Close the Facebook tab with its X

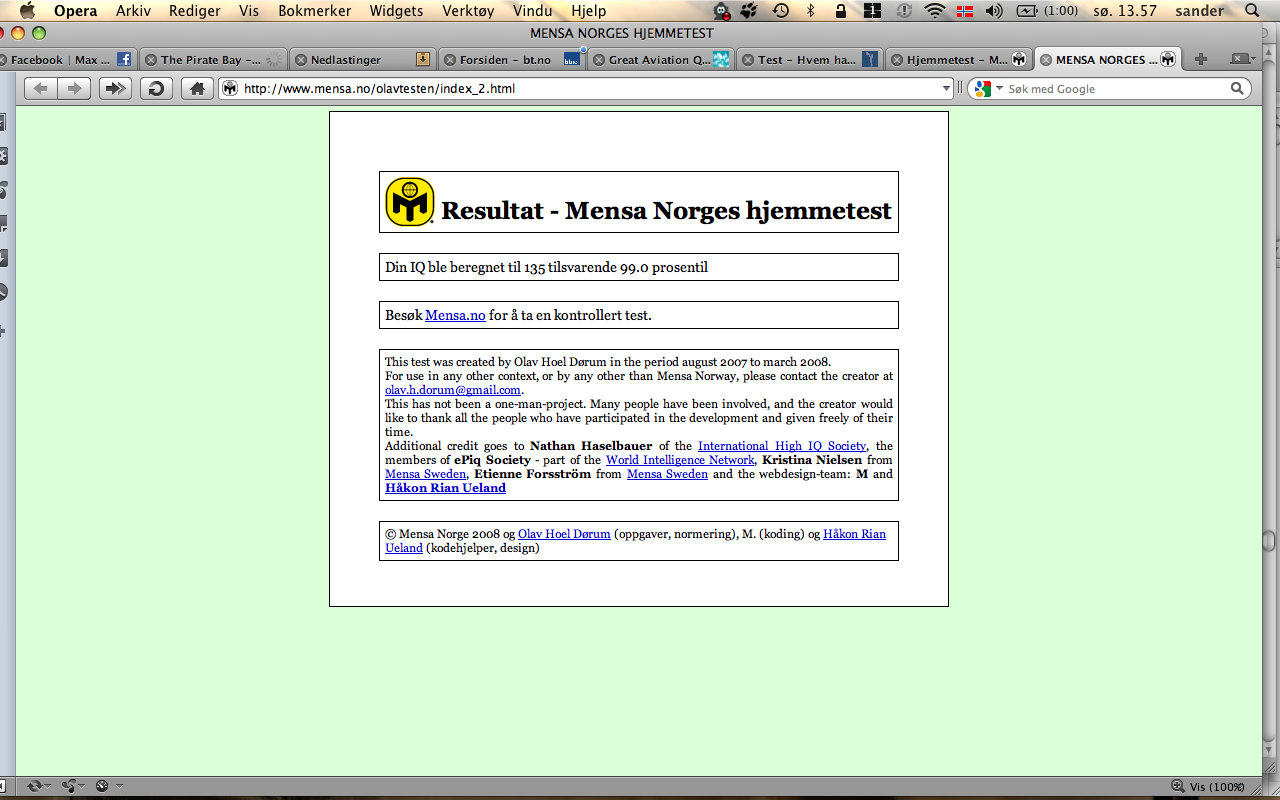3,60
